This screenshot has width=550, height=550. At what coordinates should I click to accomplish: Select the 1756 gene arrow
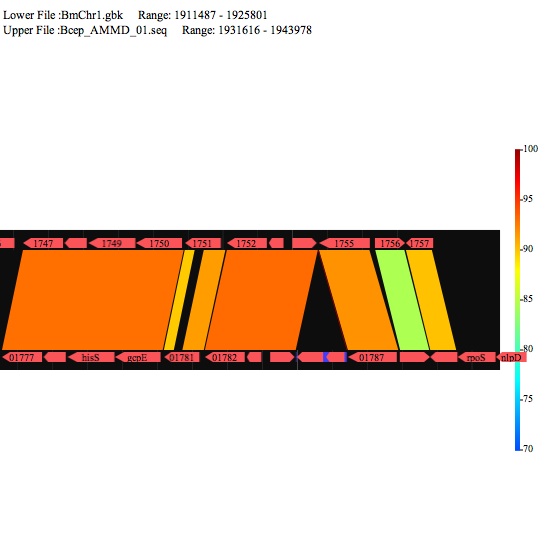pos(390,243)
